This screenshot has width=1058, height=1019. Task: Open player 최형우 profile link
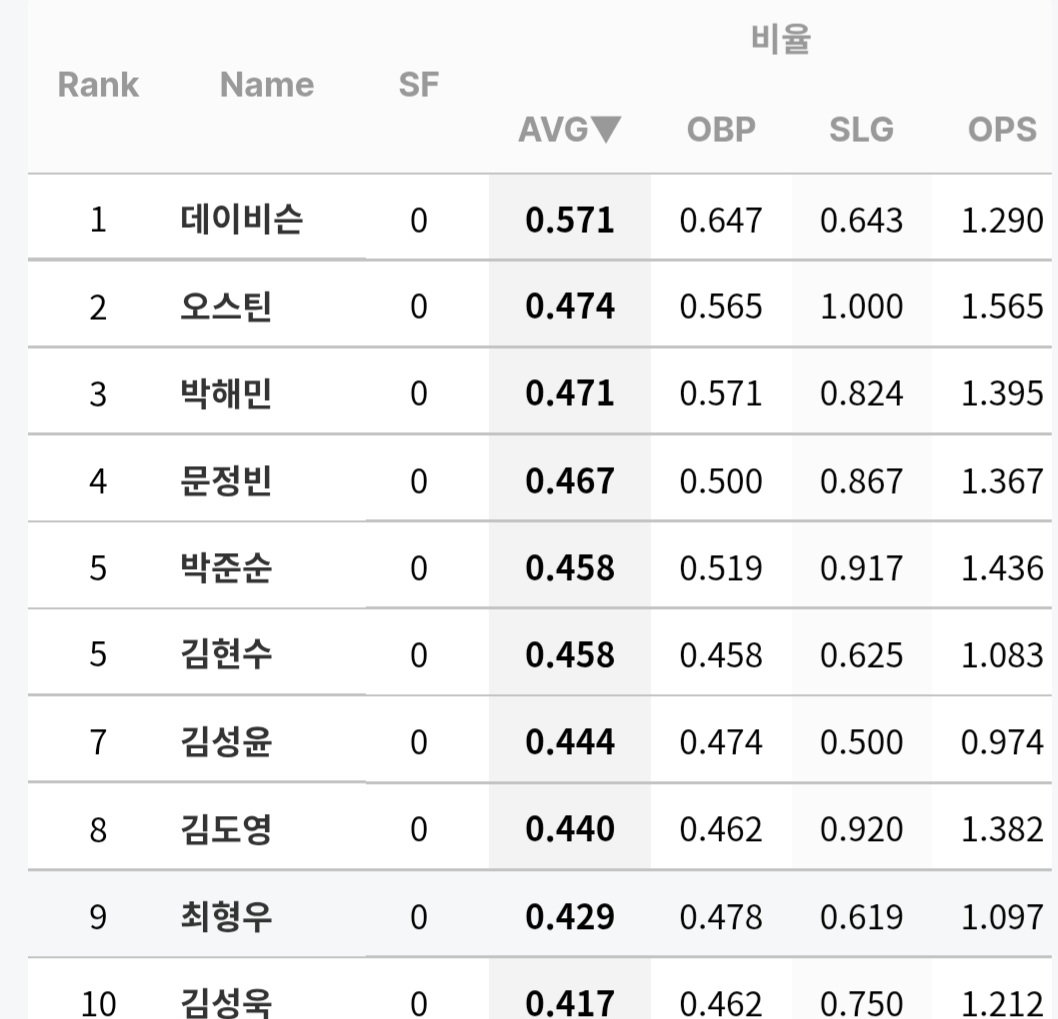226,916
